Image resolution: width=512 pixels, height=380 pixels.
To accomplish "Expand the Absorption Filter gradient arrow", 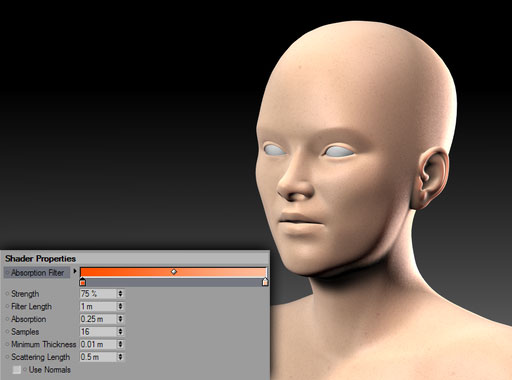I will (x=75, y=271).
